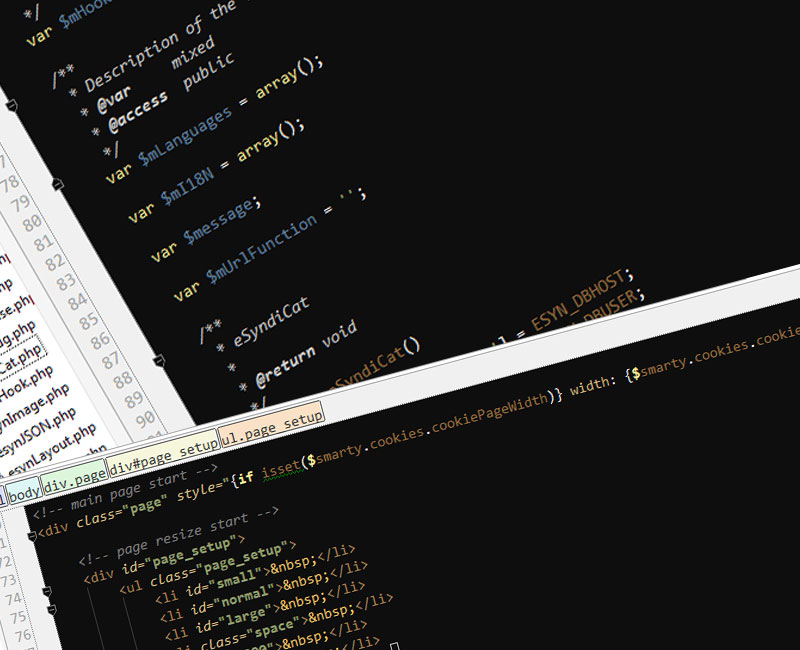Click the li id="large" line
This screenshot has height=650, width=800.
click(265, 611)
